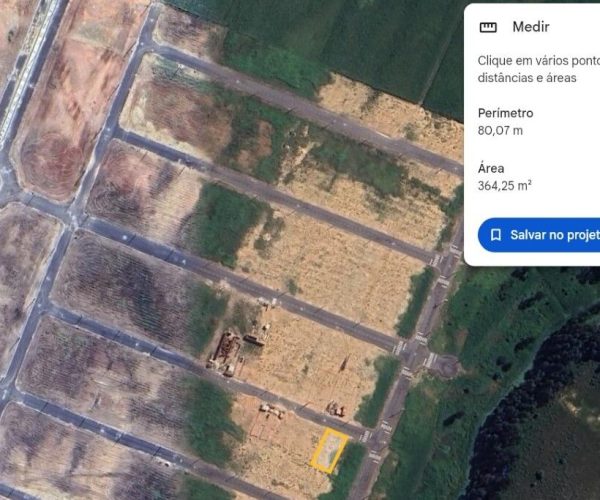Click the top corner of the yellow polygon
Screen dimensions: 600x500
point(326,430)
